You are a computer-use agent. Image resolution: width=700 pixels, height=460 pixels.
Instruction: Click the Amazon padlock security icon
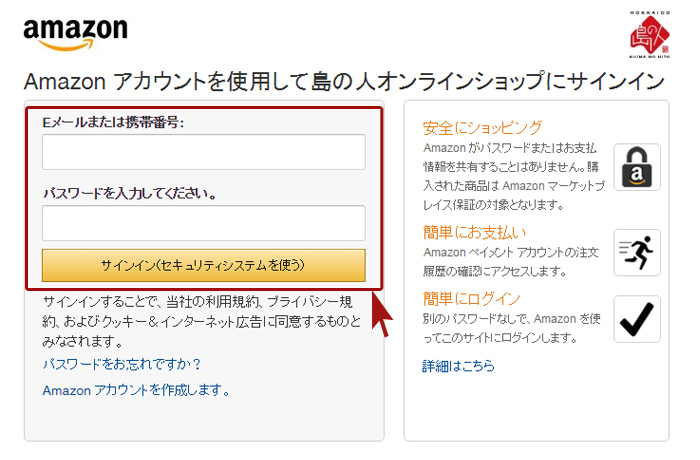click(637, 167)
